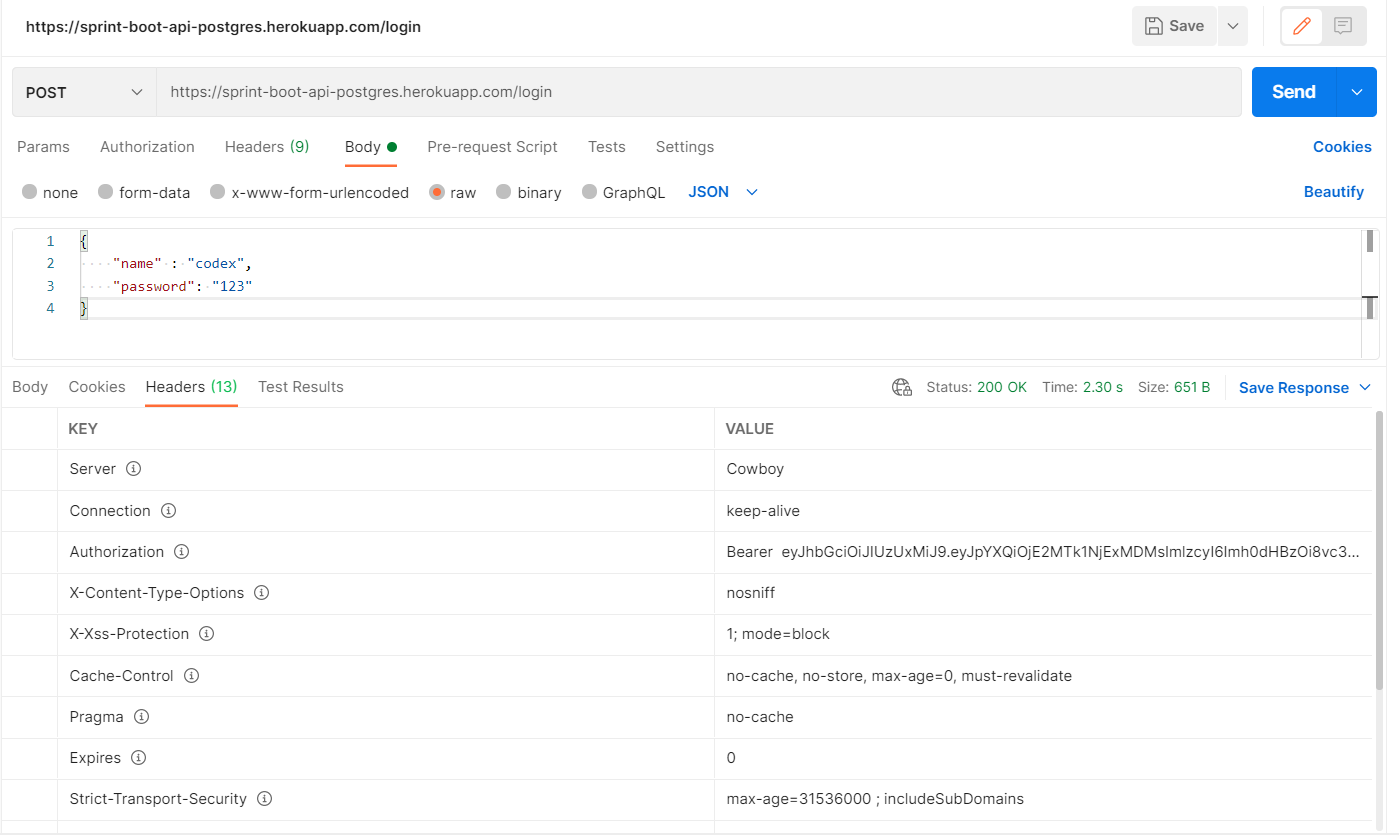Image resolution: width=1399 pixels, height=839 pixels.
Task: Click the Send button
Action: (x=1293, y=92)
